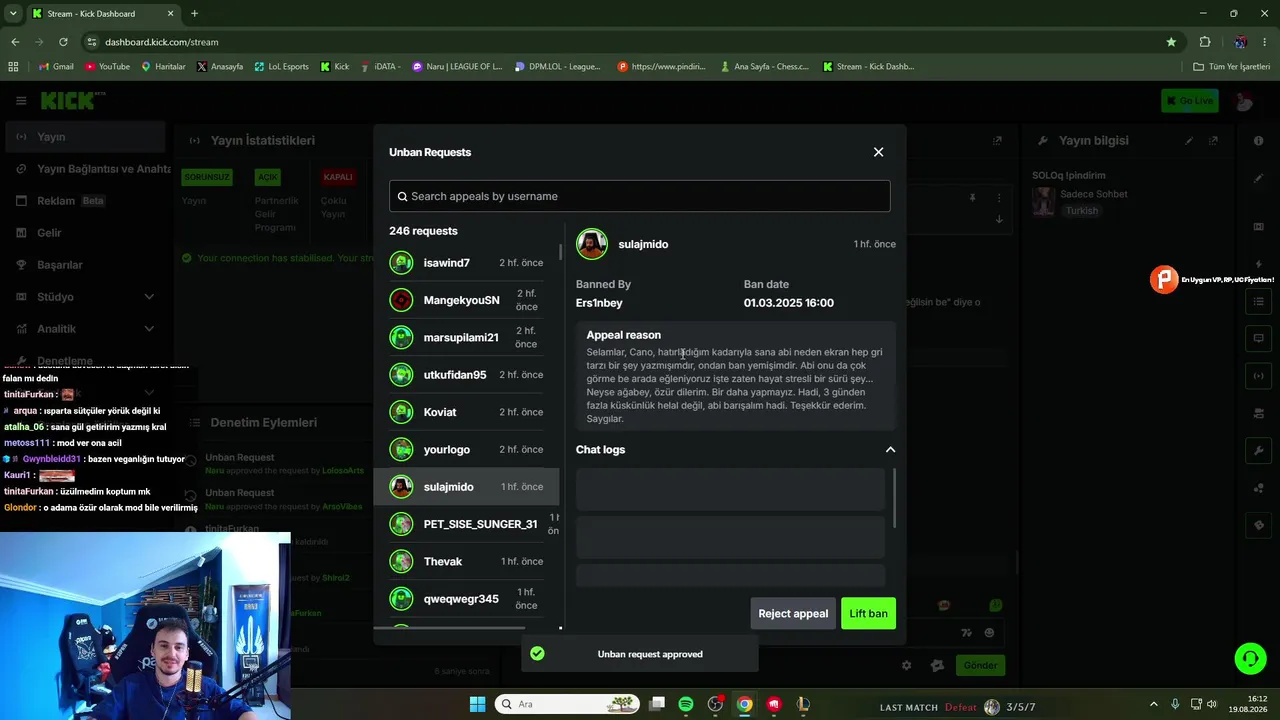1280x720 pixels.
Task: Toggle the Kick sidebar hamburger menu
Action: point(21,101)
